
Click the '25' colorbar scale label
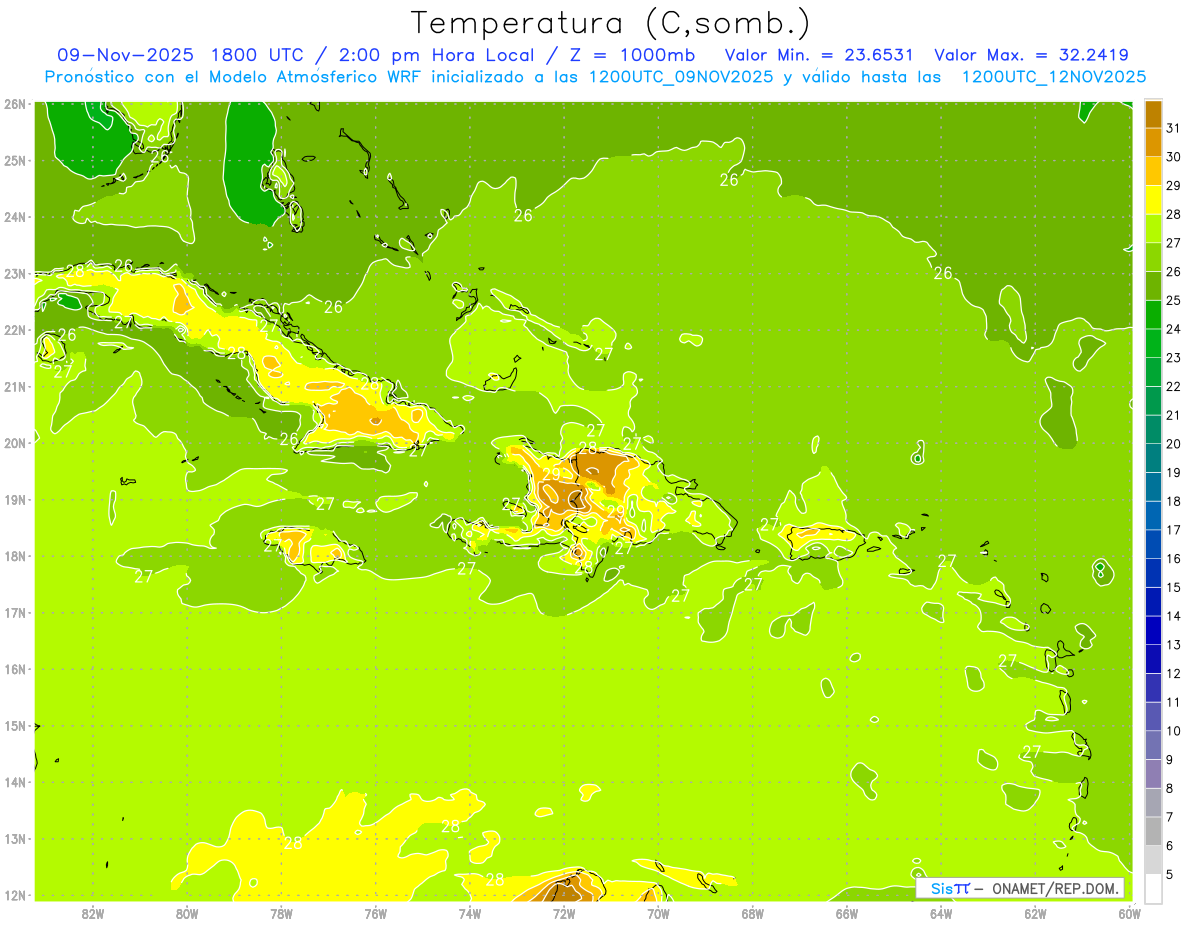click(1172, 300)
